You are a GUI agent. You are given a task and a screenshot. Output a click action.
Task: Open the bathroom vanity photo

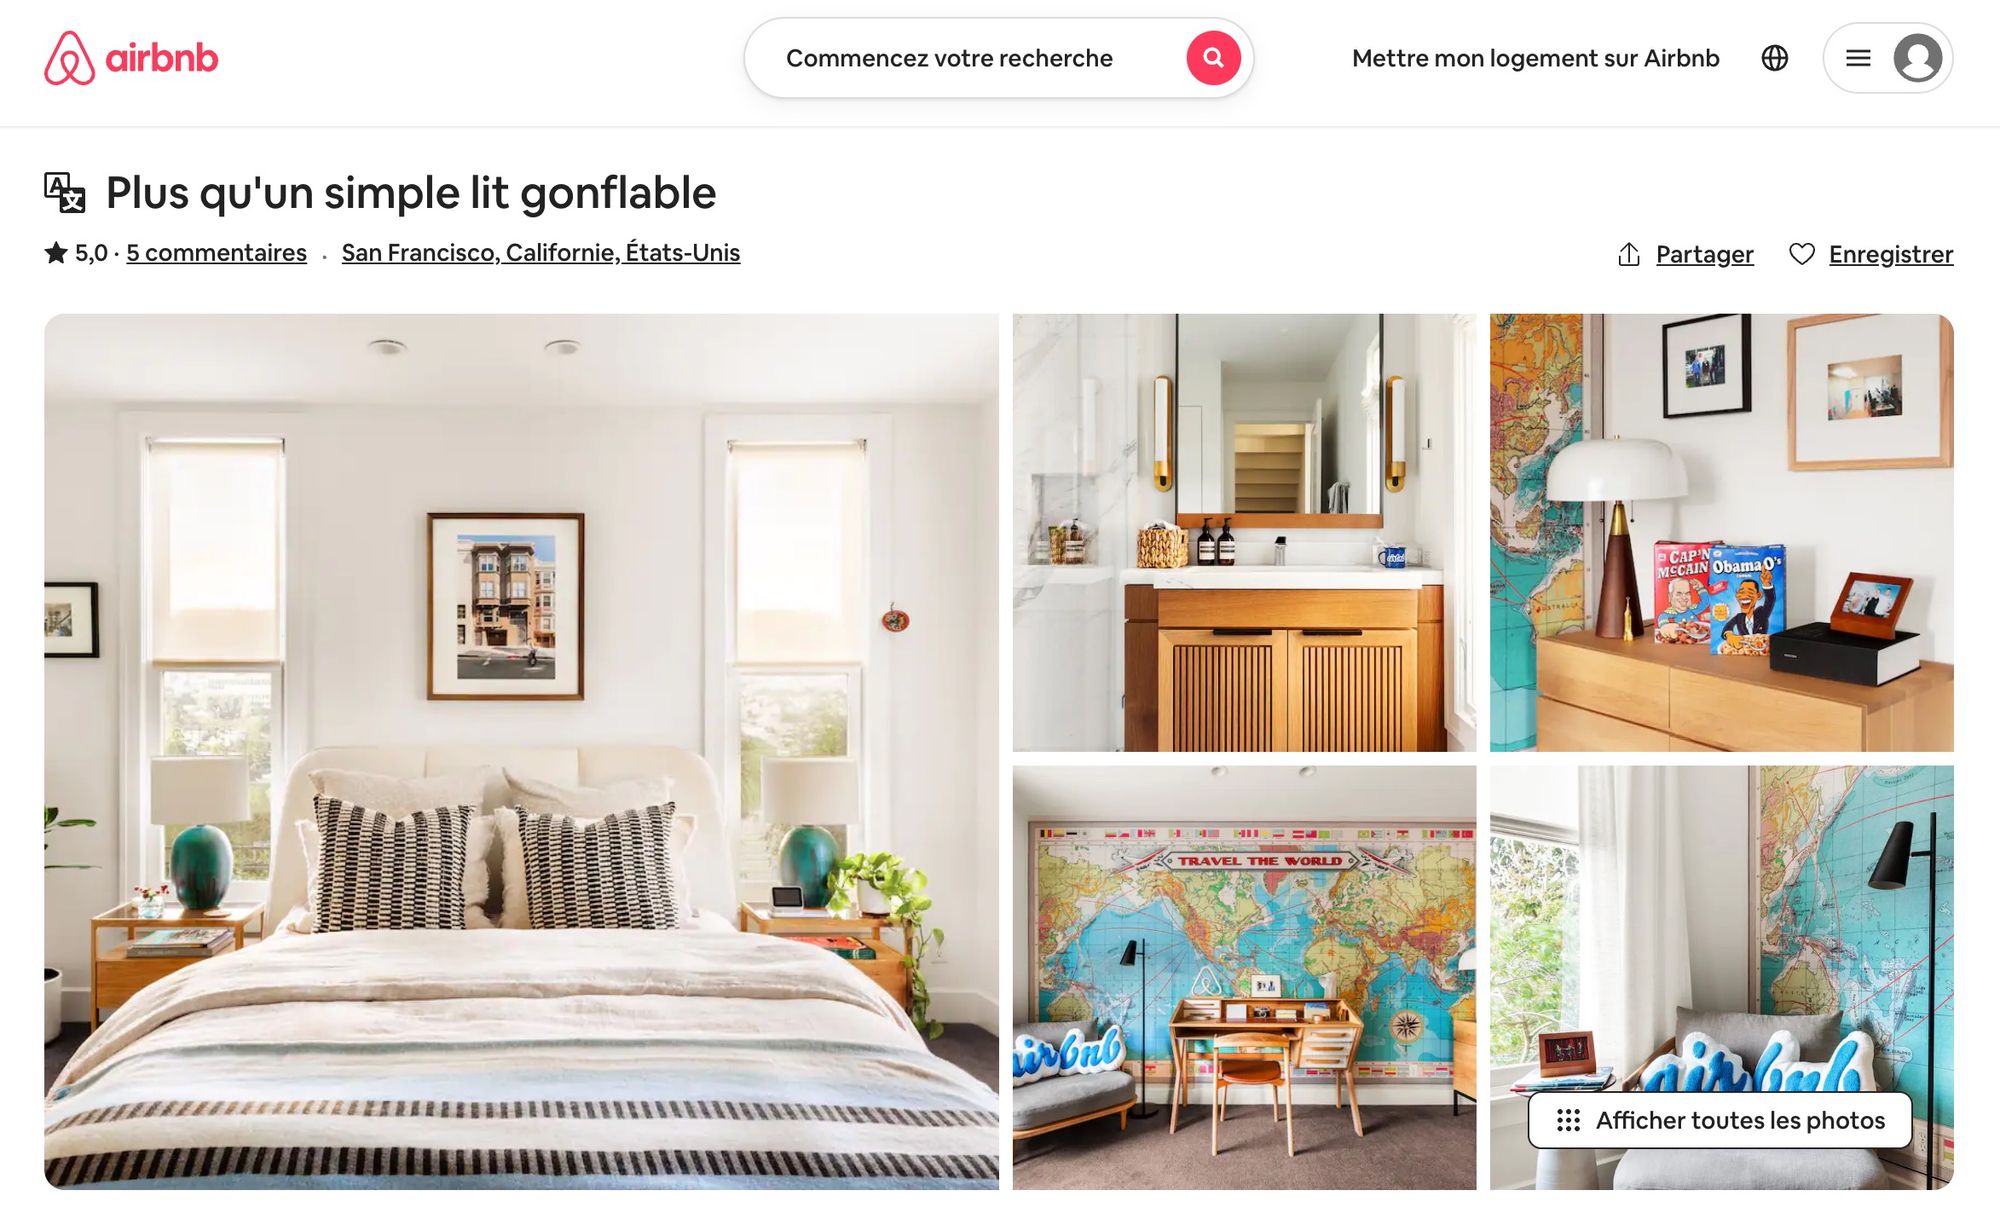coord(1244,532)
